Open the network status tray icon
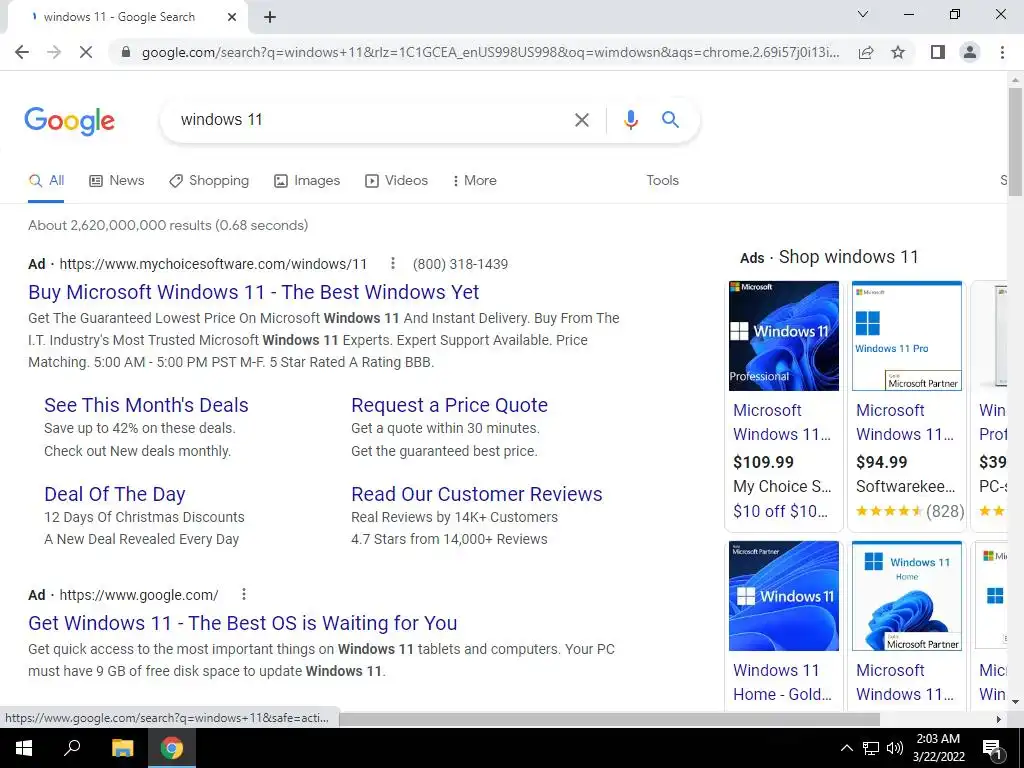Viewport: 1024px width, 768px height. point(871,748)
